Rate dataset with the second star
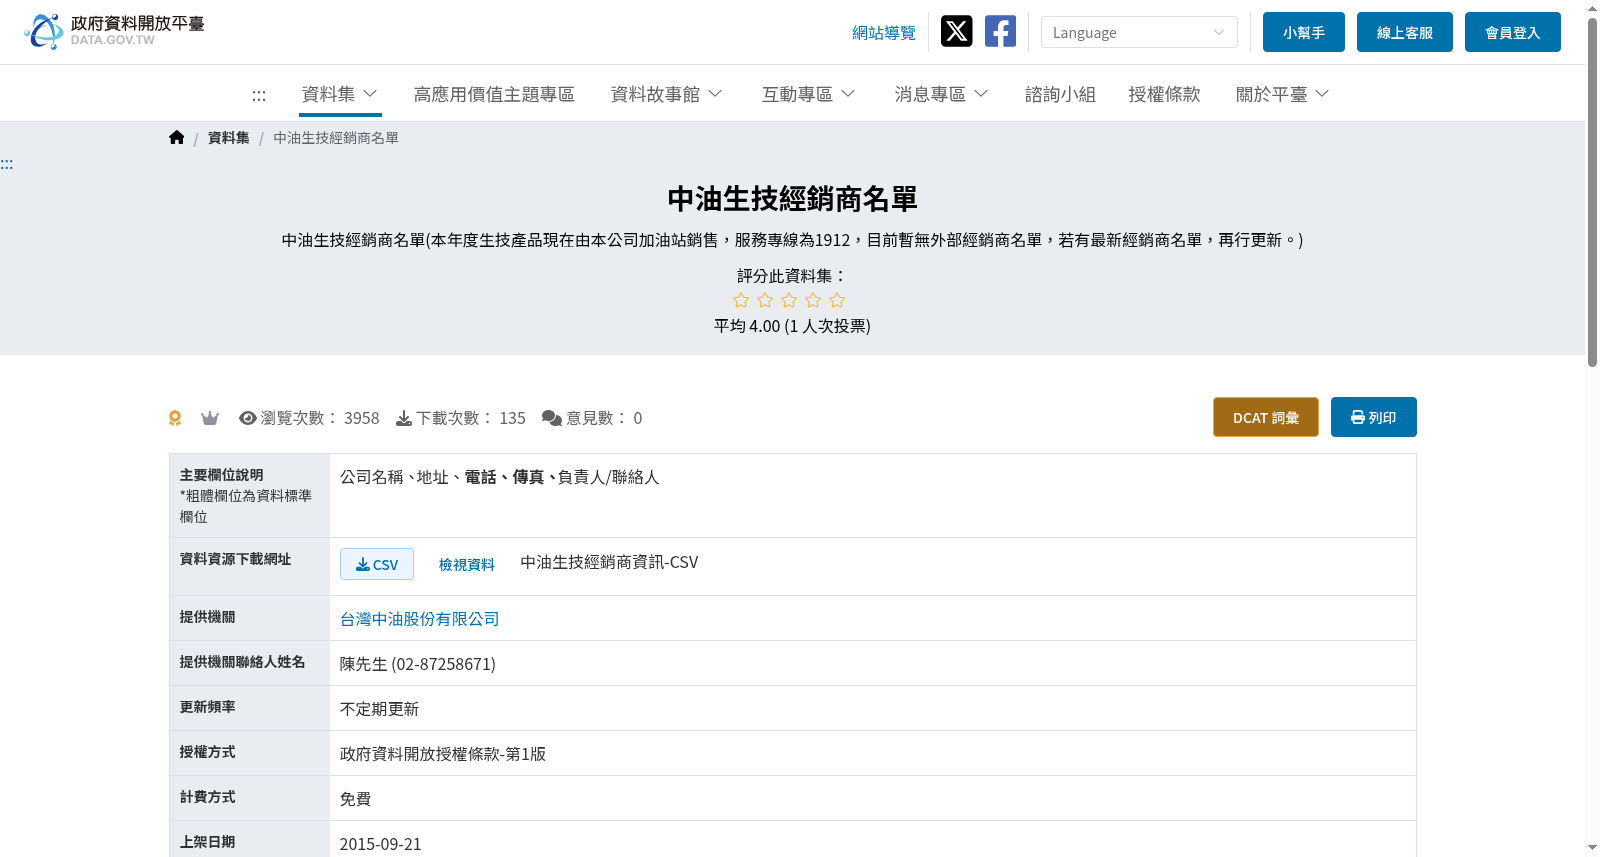1600x857 pixels. (765, 300)
